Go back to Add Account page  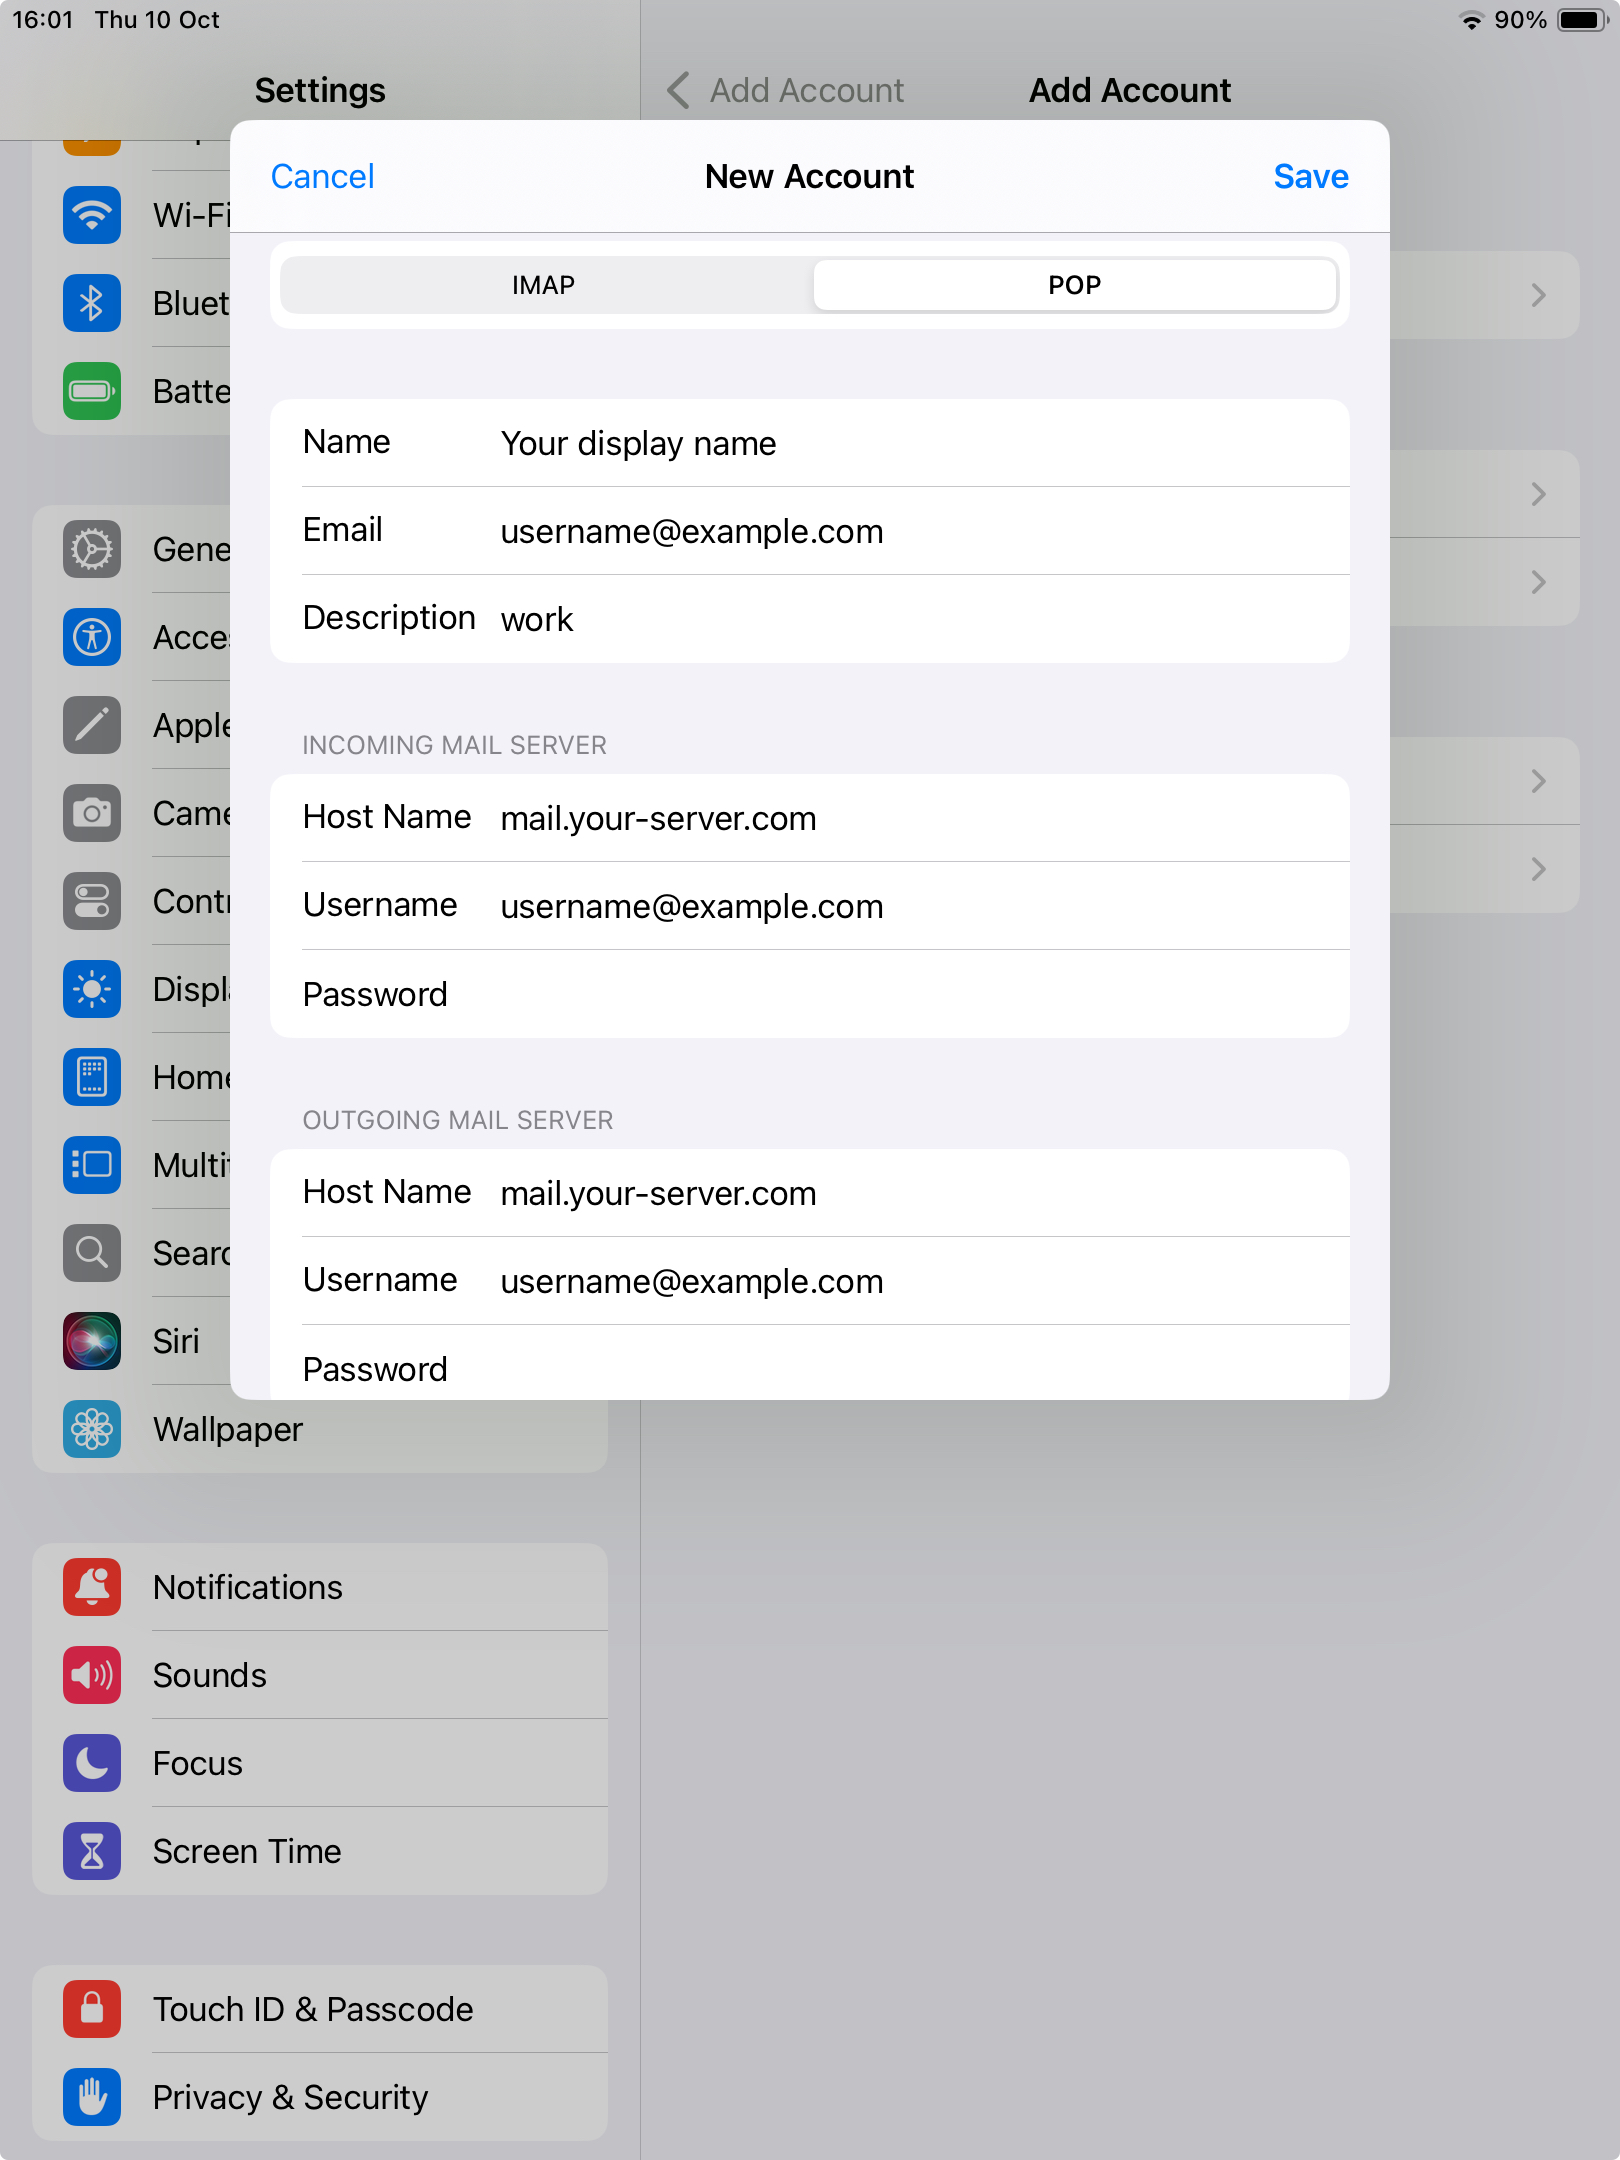(x=786, y=90)
